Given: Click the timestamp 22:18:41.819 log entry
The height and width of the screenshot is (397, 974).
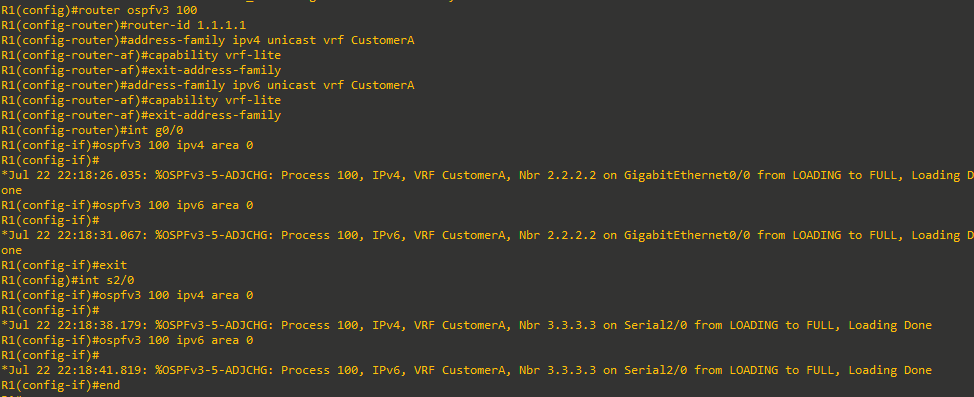Looking at the screenshot, I should pos(467,370).
